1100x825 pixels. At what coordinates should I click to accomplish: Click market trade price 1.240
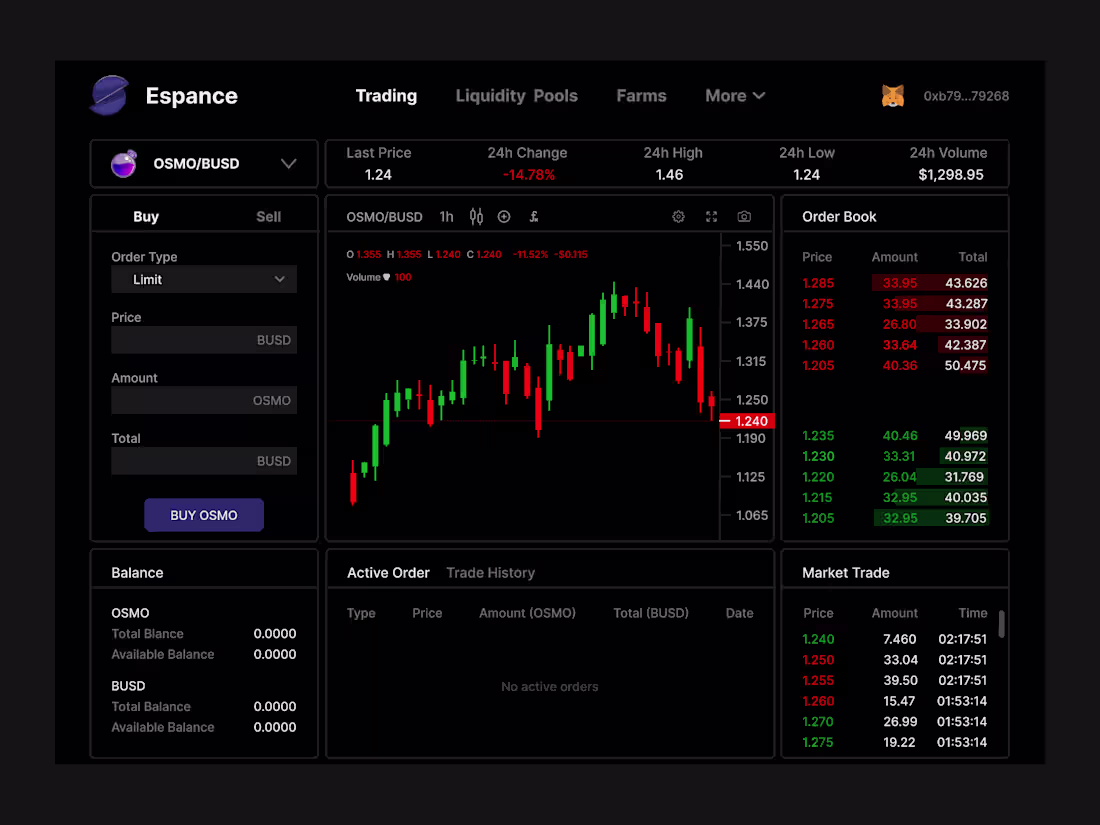click(818, 639)
